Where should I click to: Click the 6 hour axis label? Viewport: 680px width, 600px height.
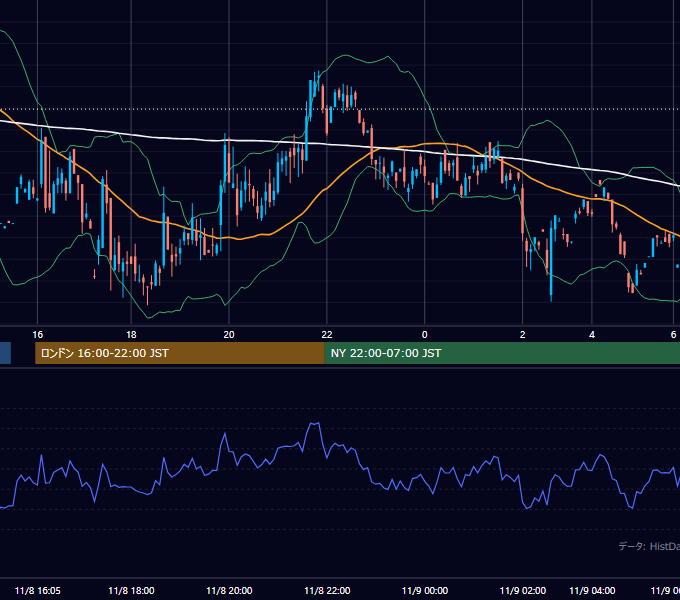[673, 335]
